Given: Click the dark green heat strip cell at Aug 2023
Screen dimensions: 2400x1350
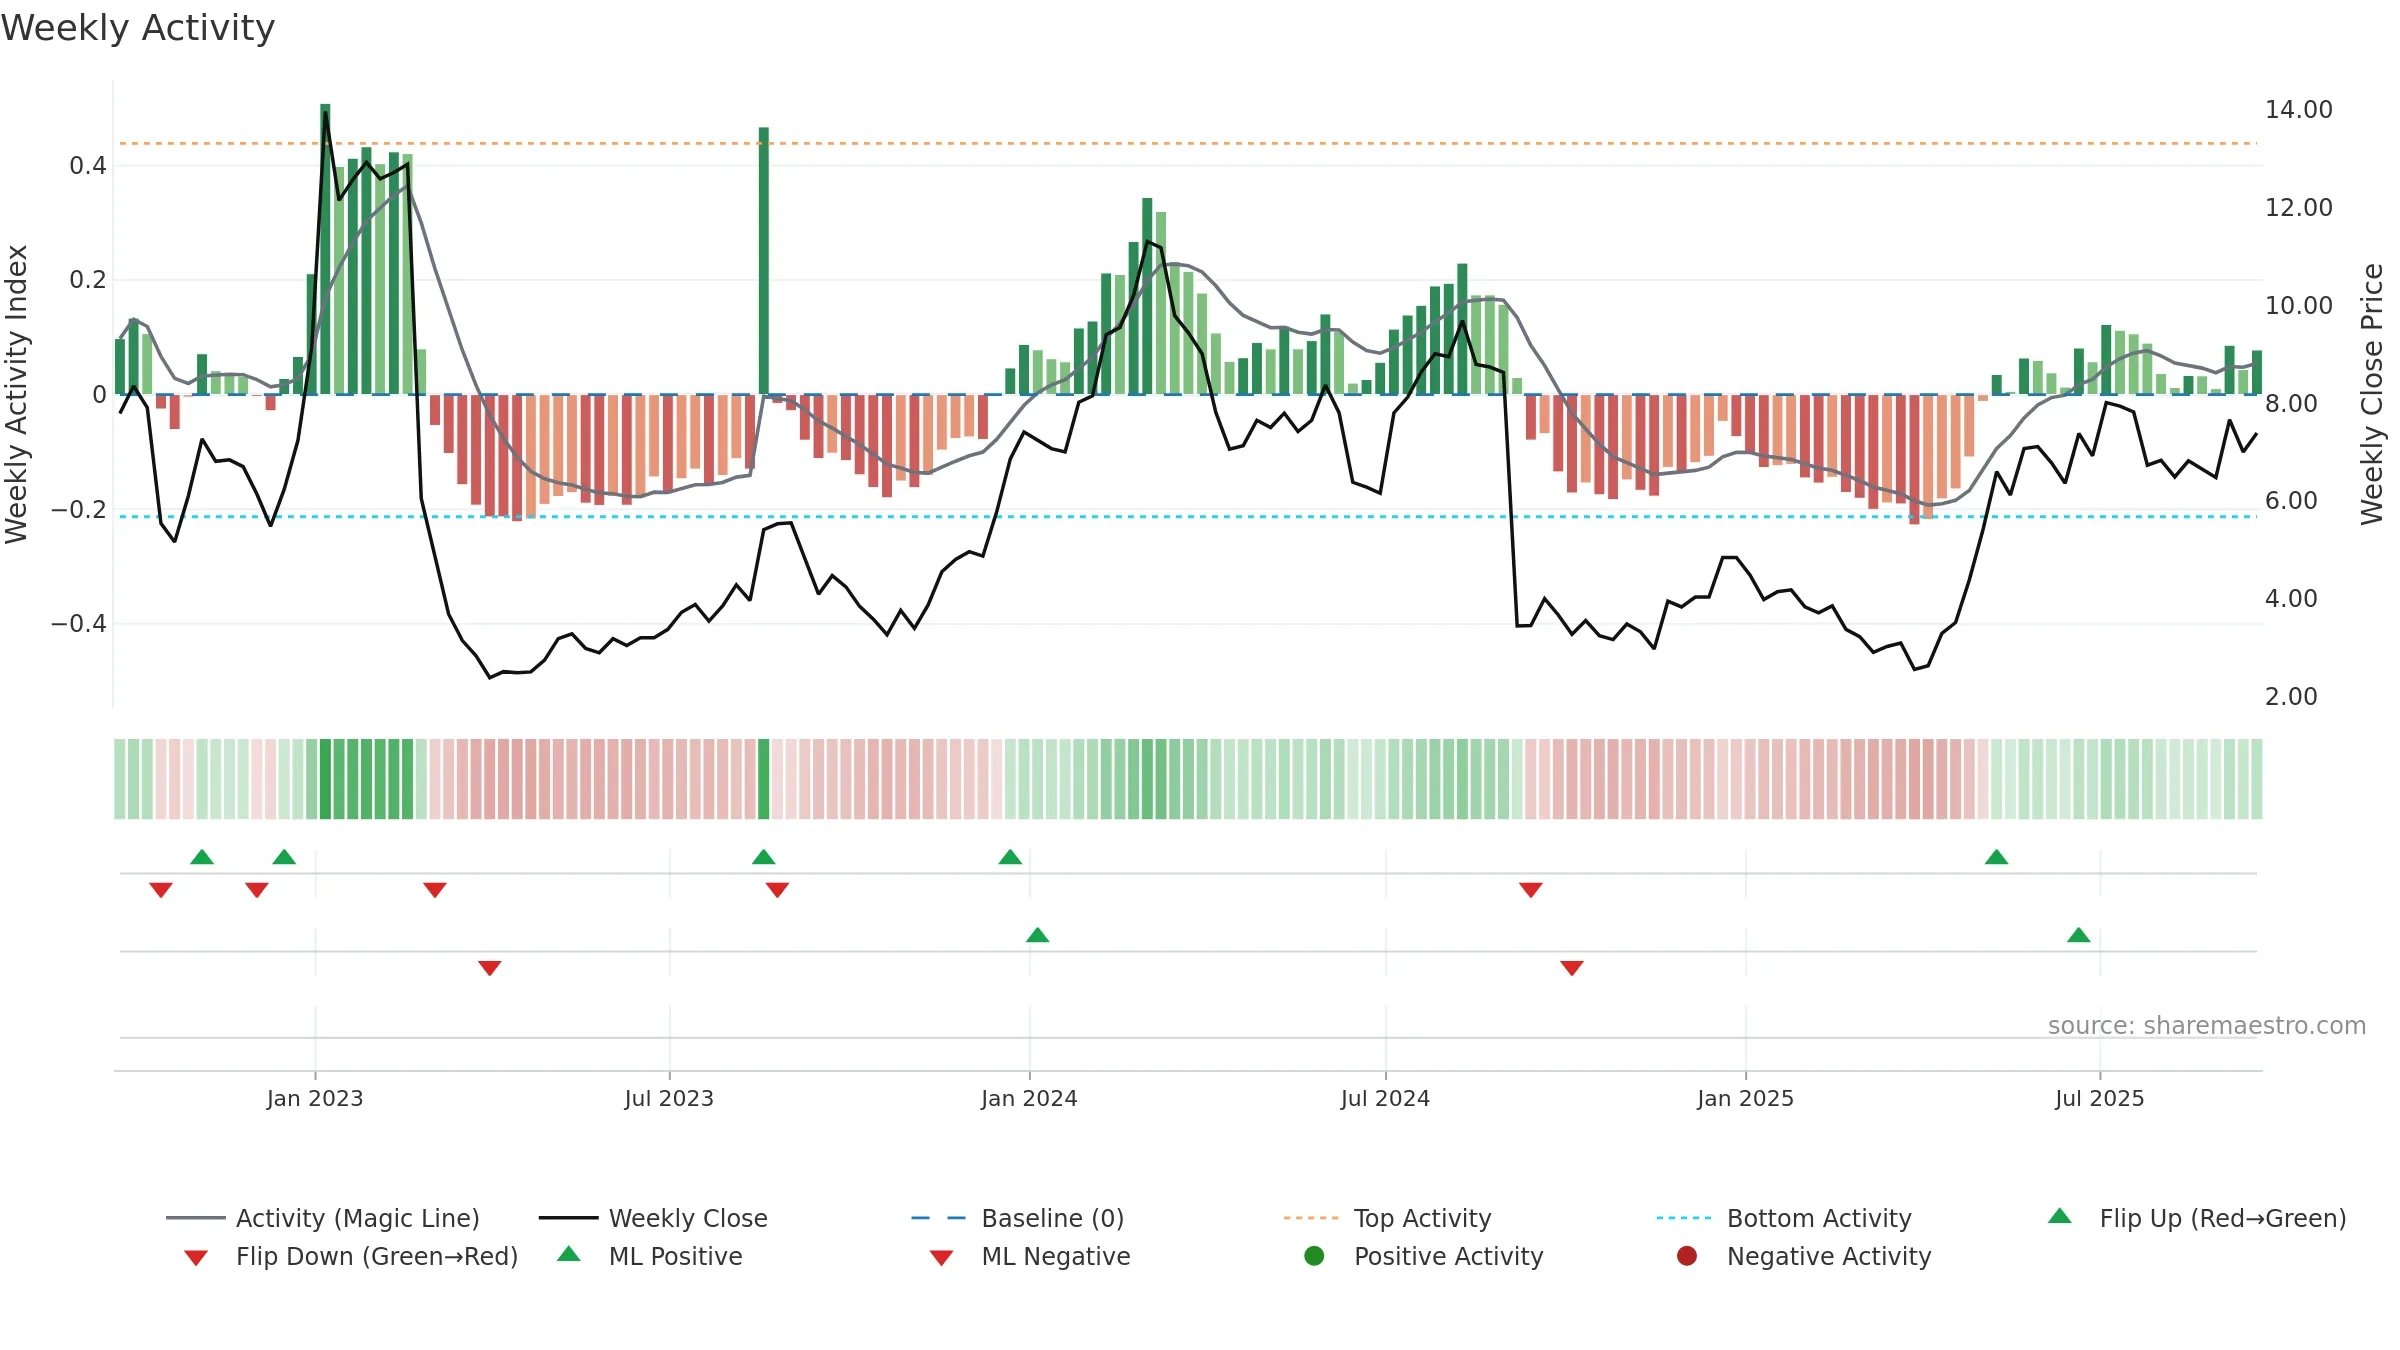Looking at the screenshot, I should 764,779.
